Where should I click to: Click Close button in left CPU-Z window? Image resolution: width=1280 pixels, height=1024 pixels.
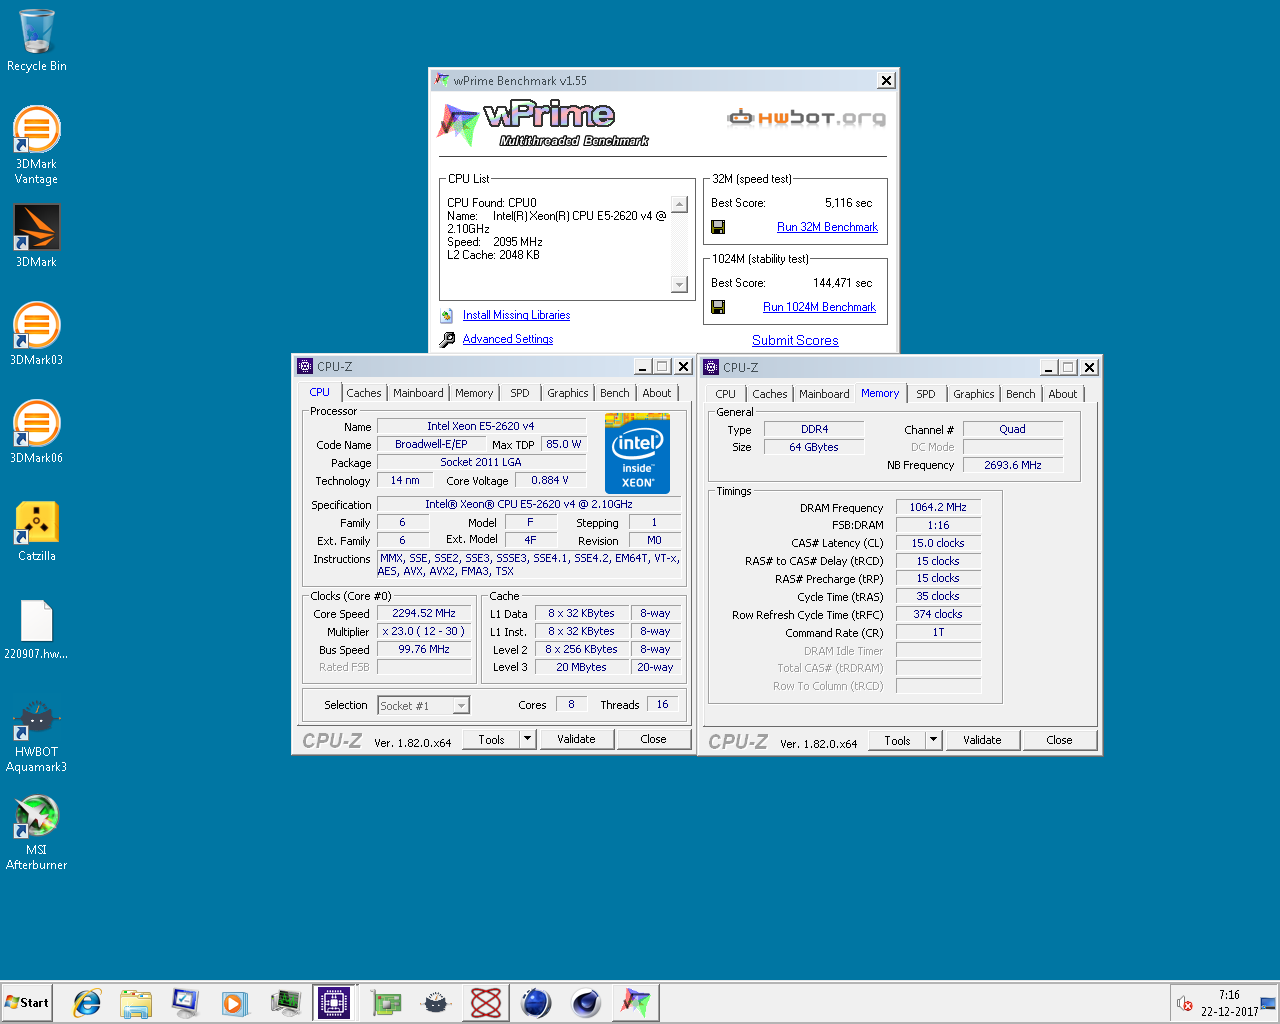pyautogui.click(x=653, y=739)
